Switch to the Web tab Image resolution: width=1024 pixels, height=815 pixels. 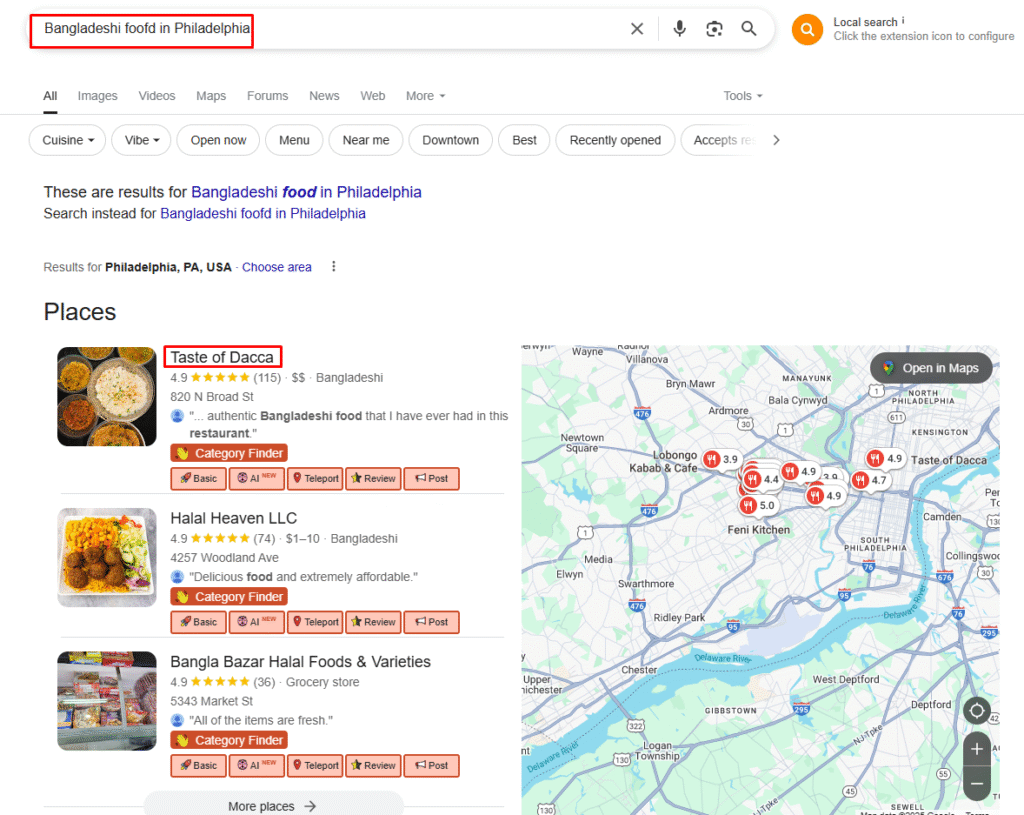tap(373, 96)
